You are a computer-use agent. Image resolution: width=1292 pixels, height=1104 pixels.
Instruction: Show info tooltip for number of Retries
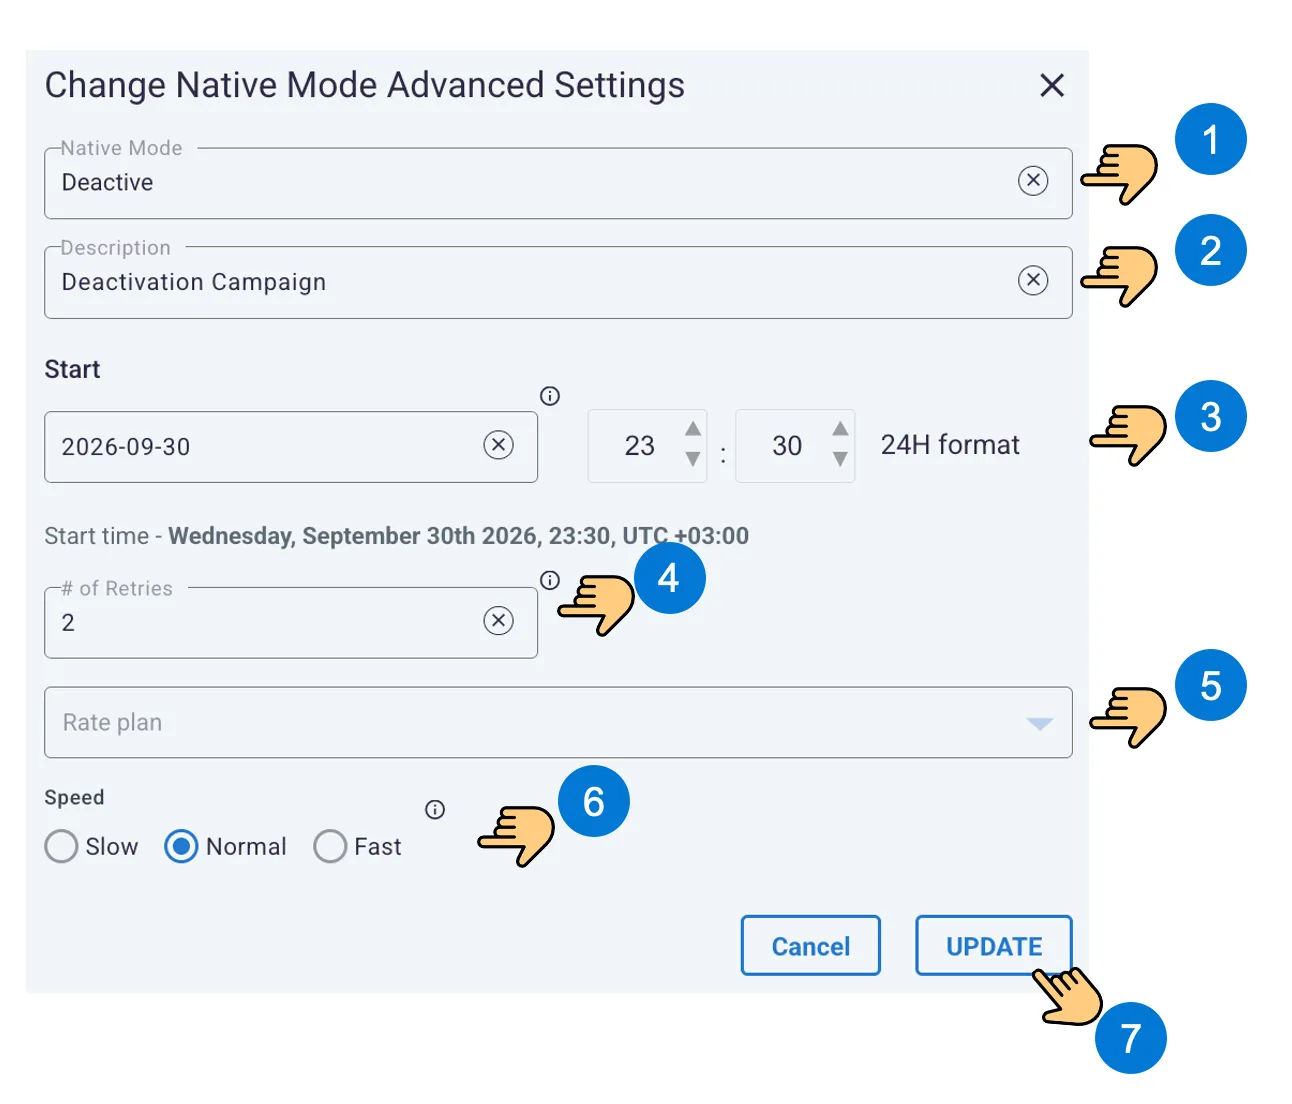coord(550,580)
